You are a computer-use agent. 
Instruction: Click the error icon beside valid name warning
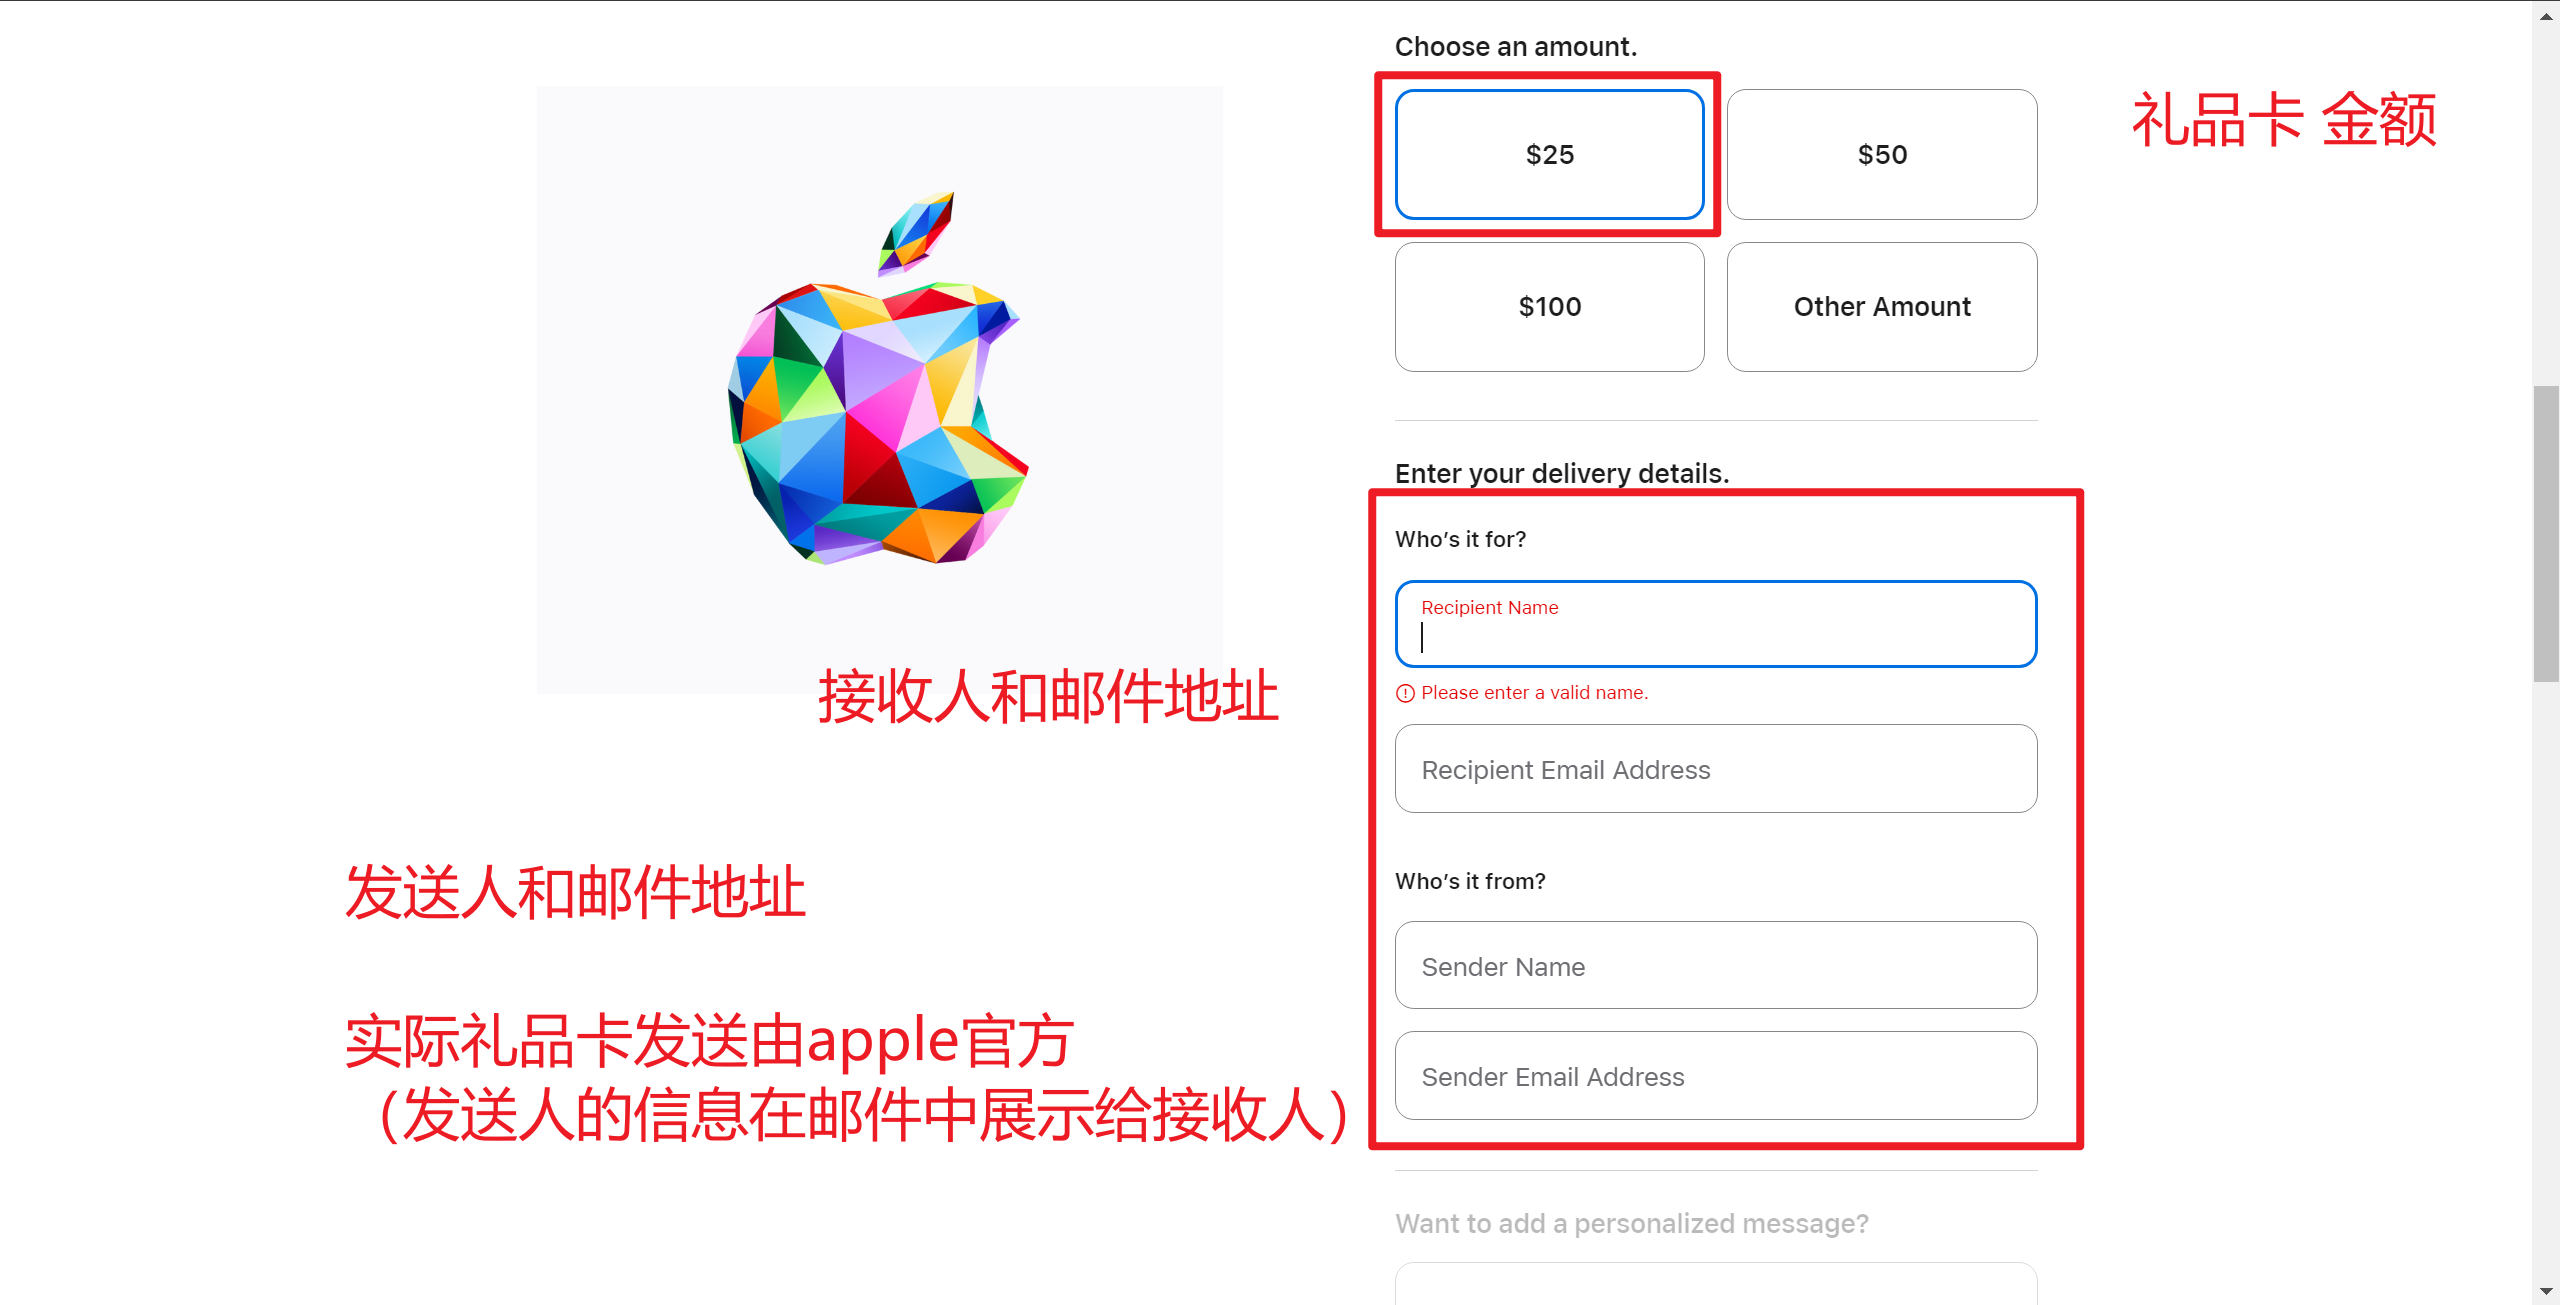tap(1405, 693)
